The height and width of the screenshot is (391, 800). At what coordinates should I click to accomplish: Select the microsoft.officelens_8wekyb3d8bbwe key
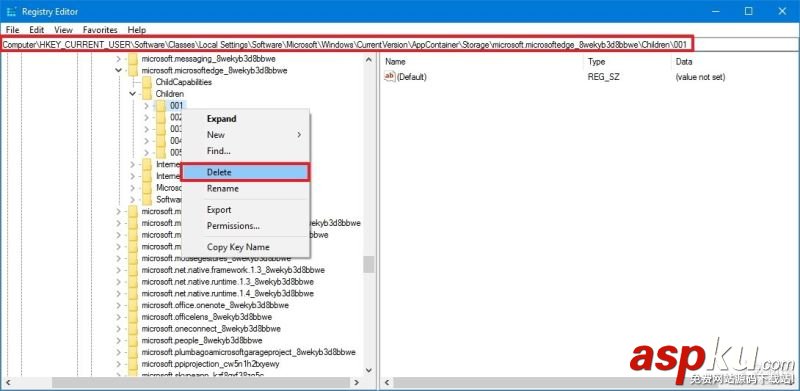[x=206, y=317]
